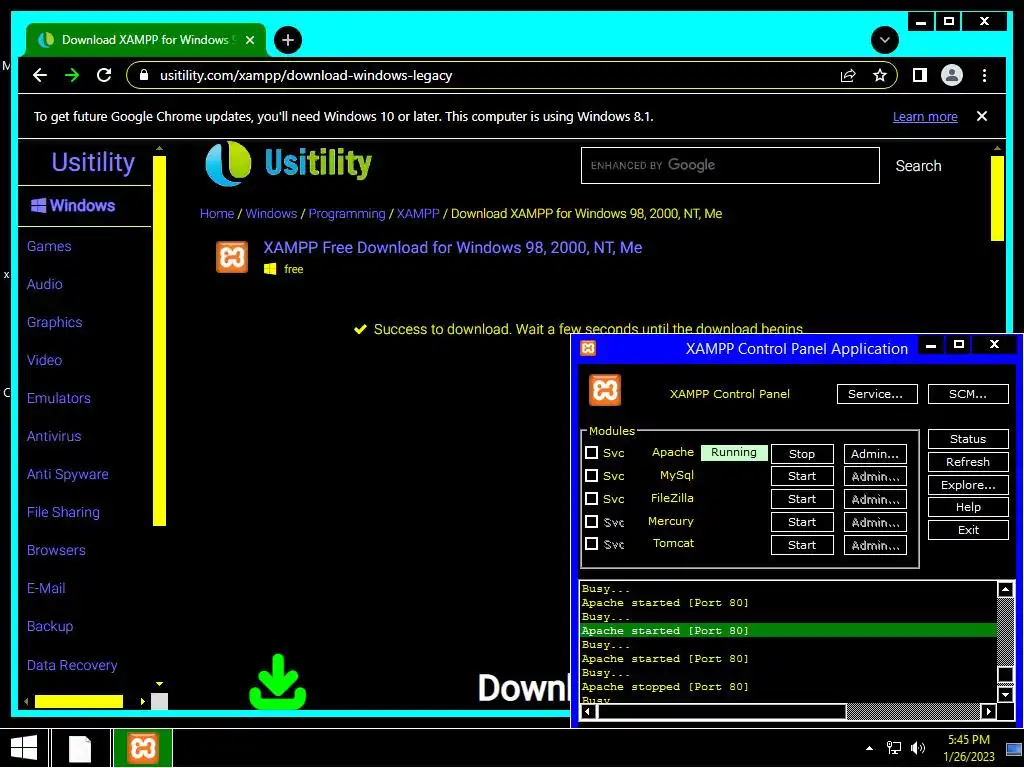The image size is (1024, 768).
Task: Click the Search button
Action: 918,166
